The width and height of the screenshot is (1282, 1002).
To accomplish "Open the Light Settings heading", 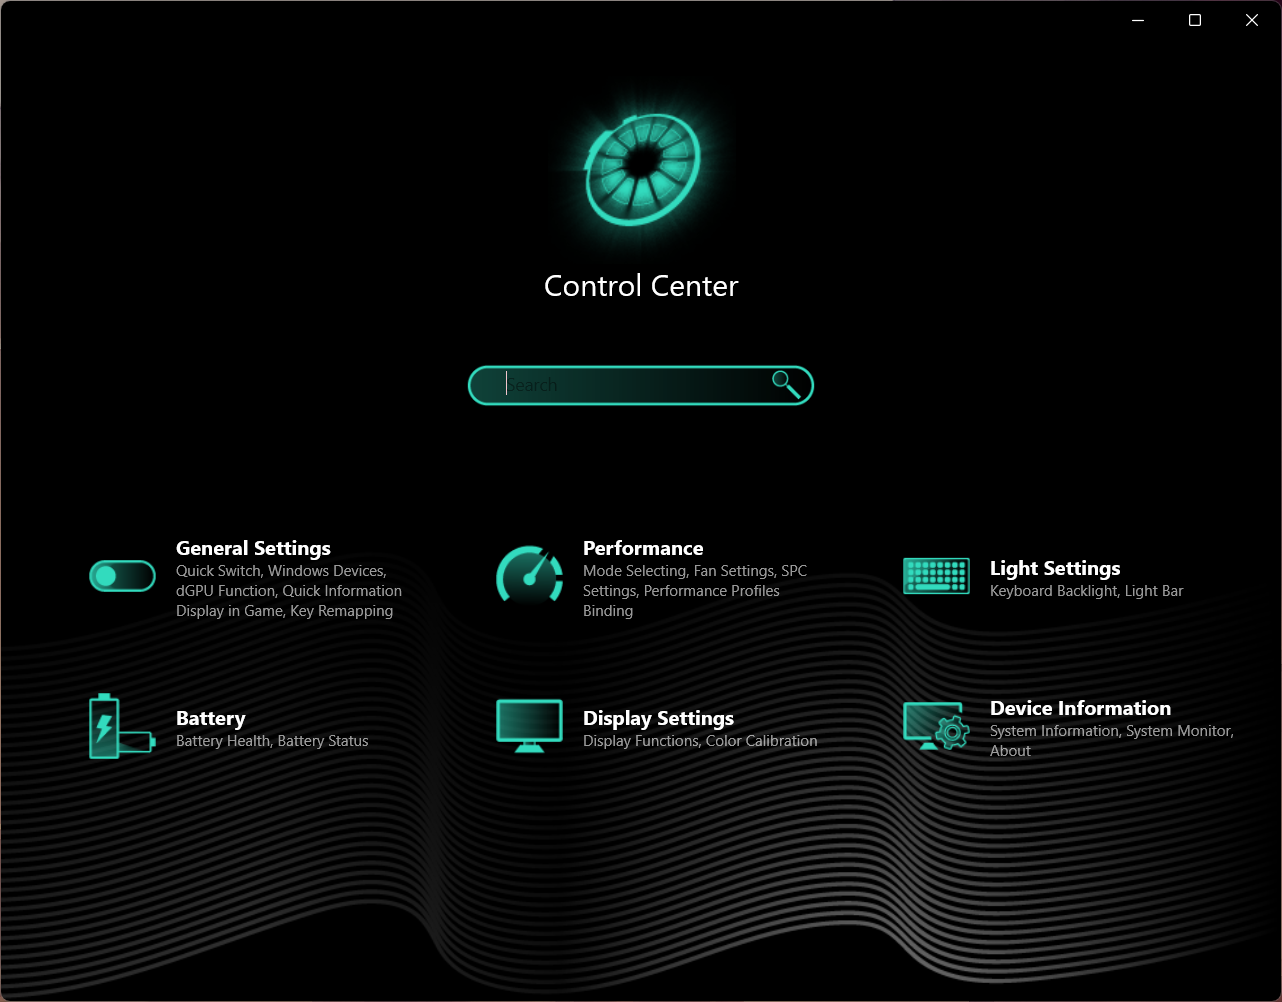I will 1055,568.
